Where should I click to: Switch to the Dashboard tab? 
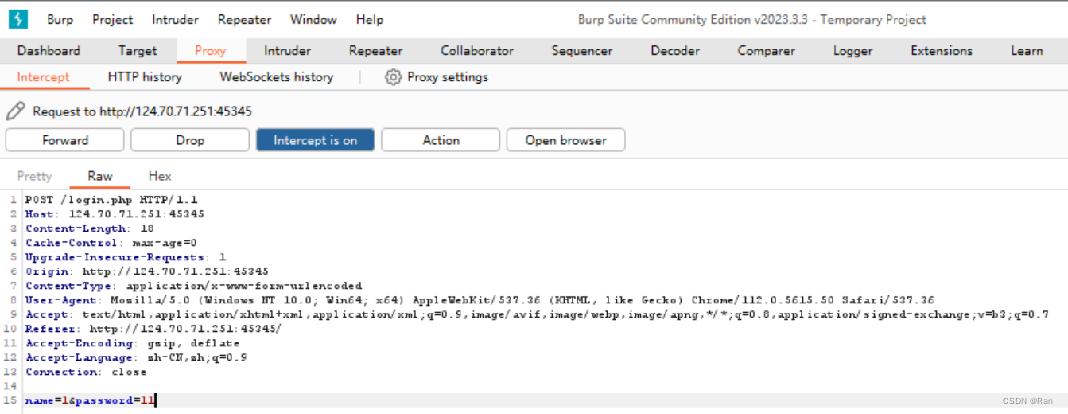48,51
